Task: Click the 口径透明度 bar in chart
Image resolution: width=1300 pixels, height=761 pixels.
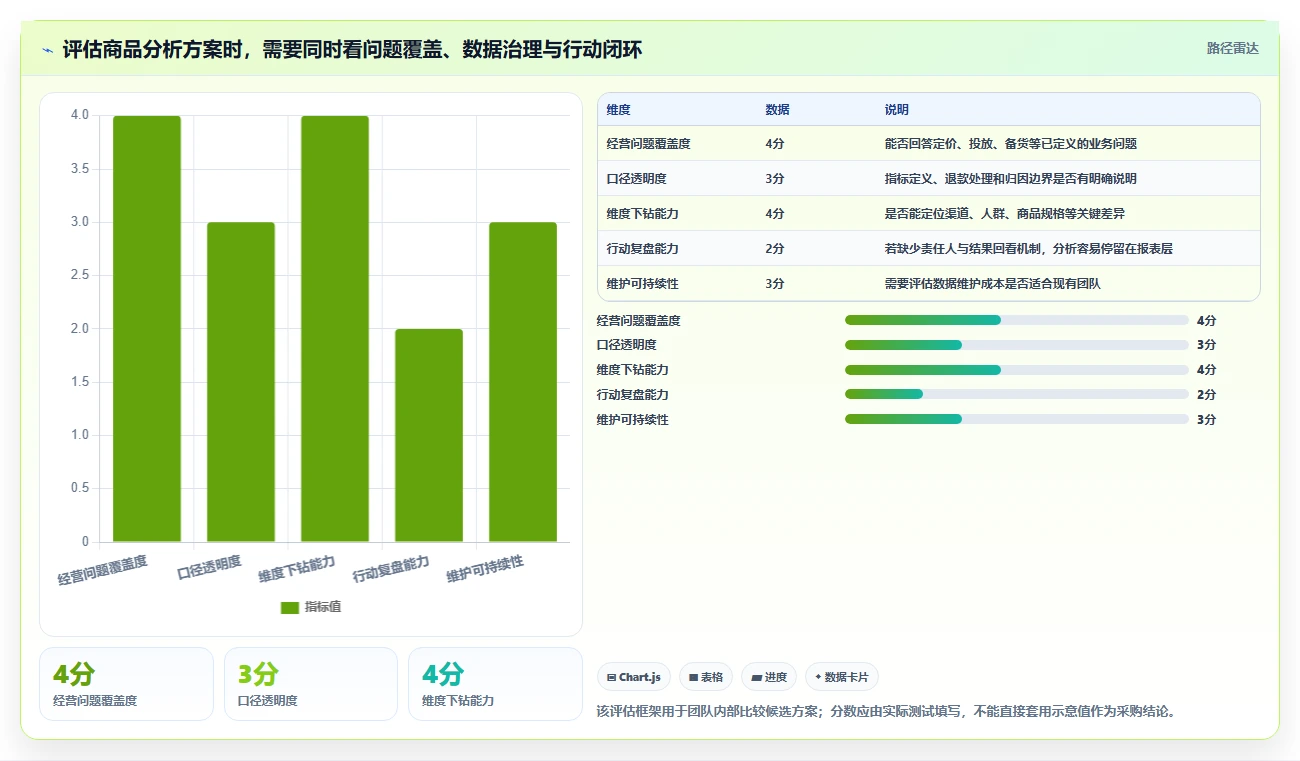Action: pyautogui.click(x=241, y=382)
